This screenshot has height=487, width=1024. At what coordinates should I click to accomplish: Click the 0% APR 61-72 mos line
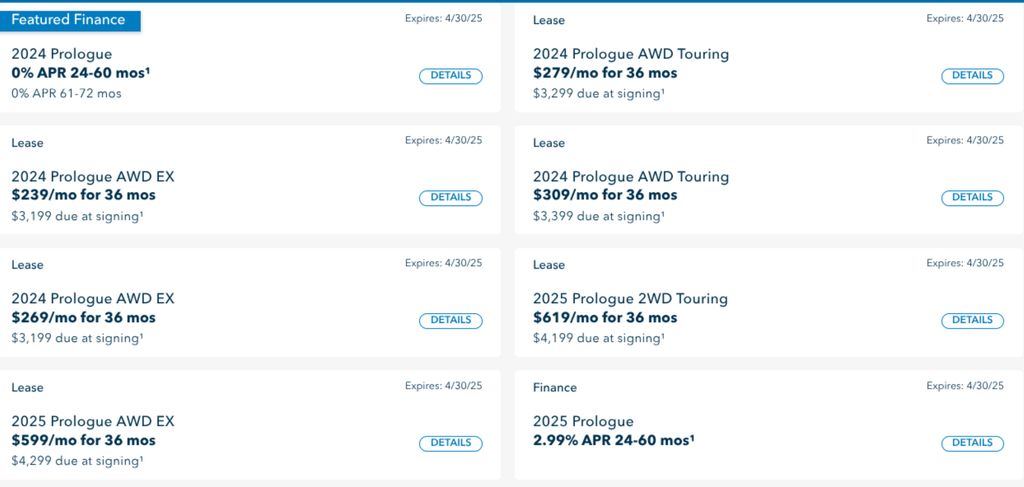(67, 93)
